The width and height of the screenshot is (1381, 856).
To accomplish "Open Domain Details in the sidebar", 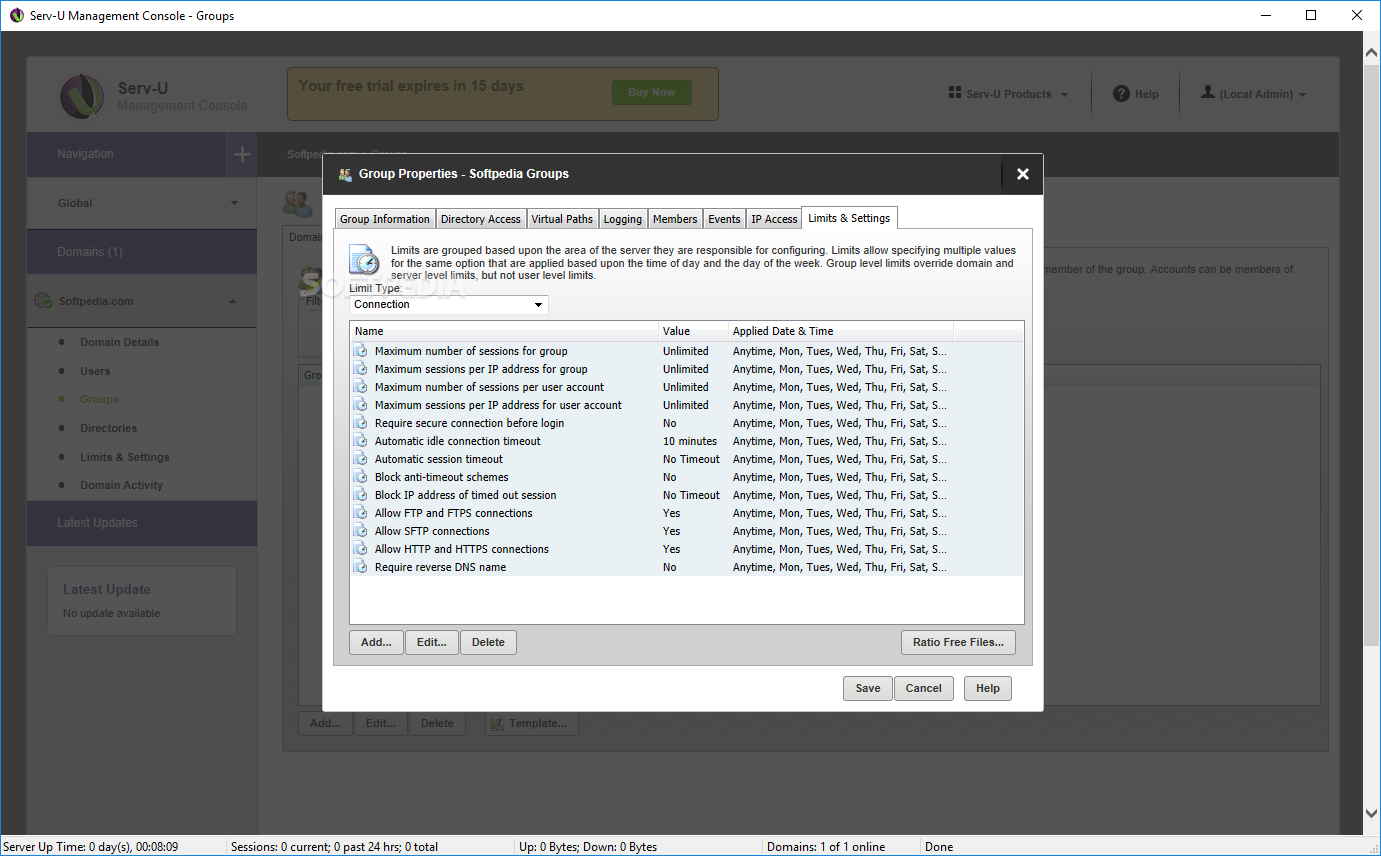I will tap(120, 342).
